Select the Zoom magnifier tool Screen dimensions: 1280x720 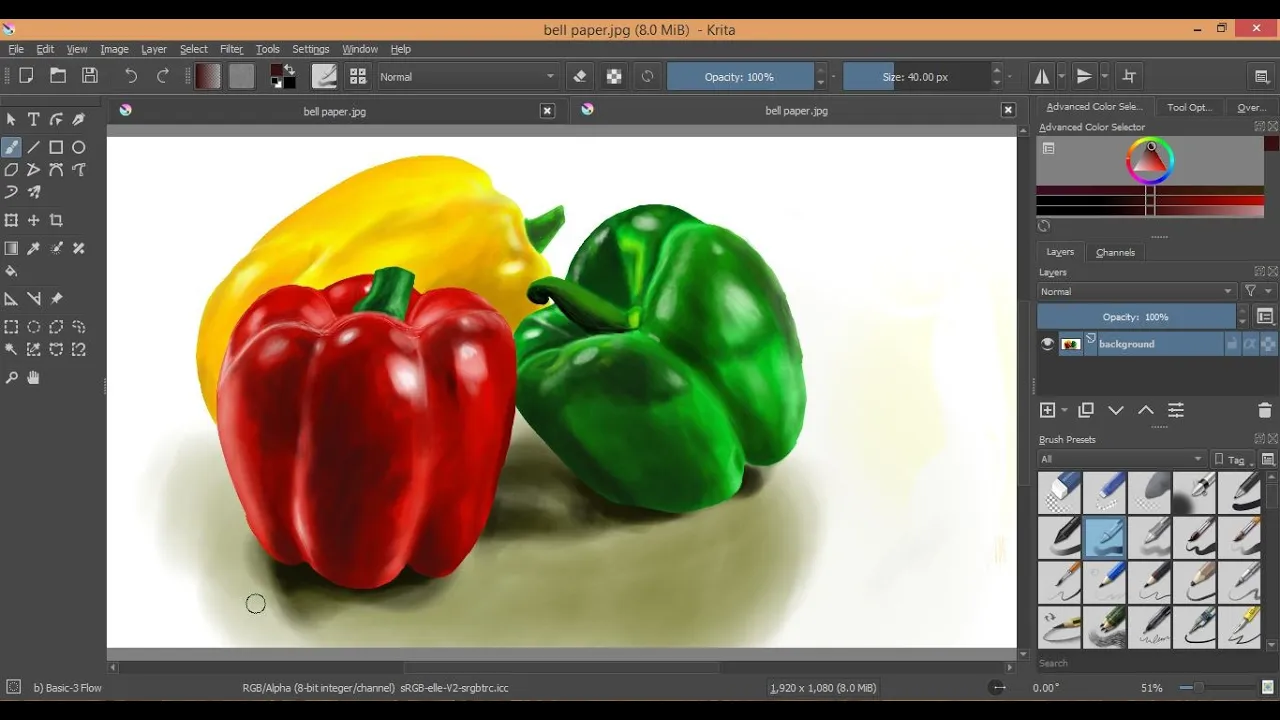pos(11,378)
